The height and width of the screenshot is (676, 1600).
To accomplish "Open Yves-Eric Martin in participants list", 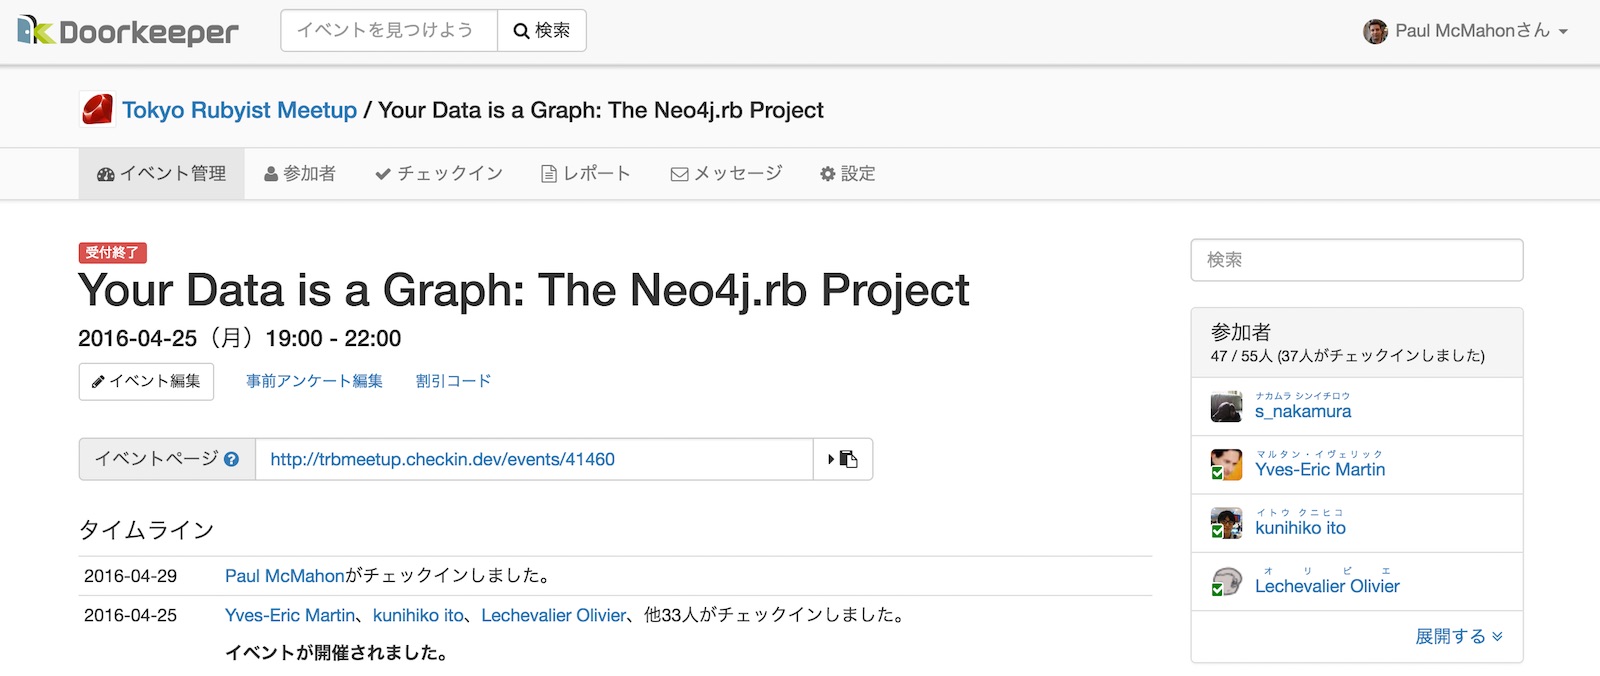I will point(1320,469).
